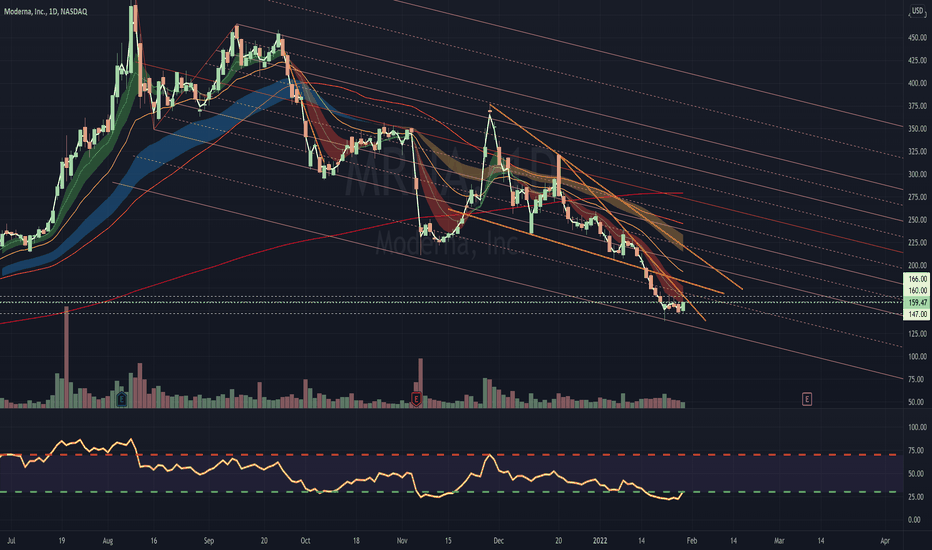
Task: Open the USD currency label
Action: point(918,11)
